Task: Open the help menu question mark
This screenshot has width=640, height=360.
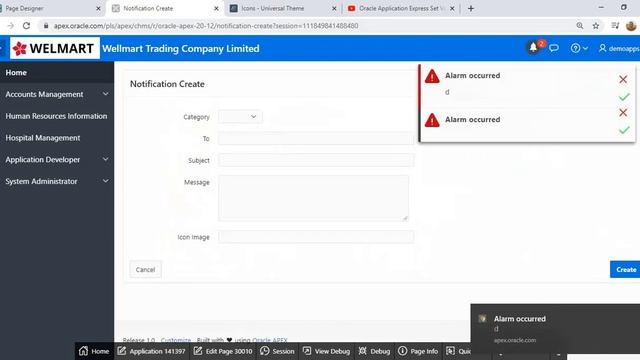Action: [x=579, y=48]
